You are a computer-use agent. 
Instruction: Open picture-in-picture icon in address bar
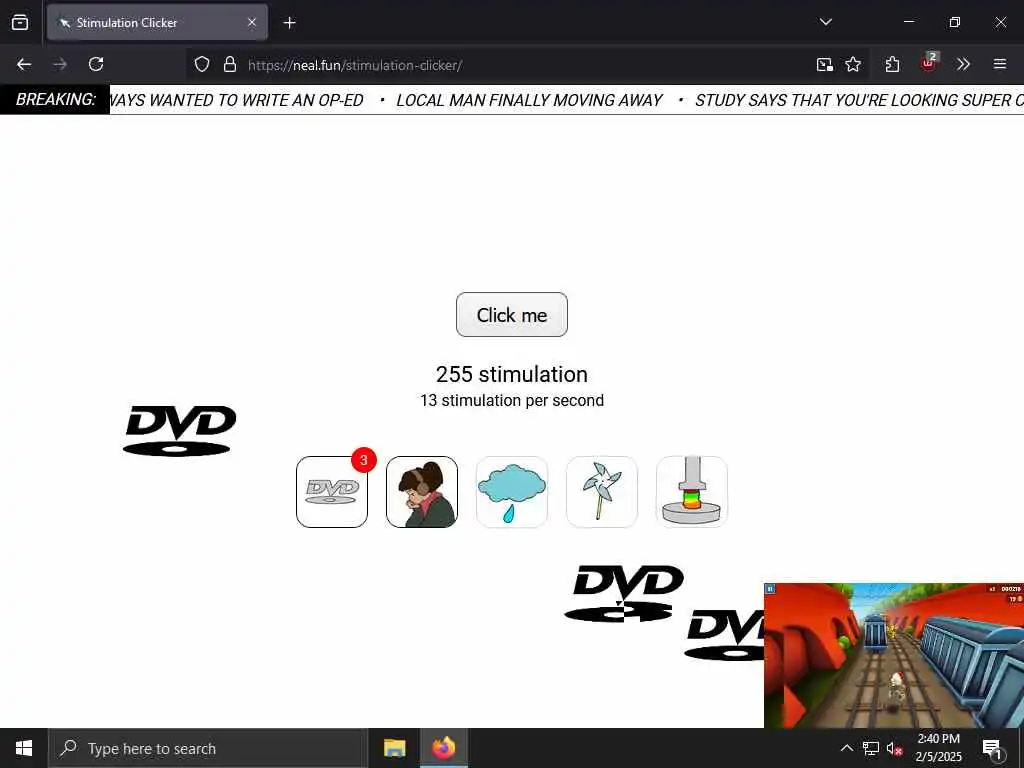pyautogui.click(x=825, y=64)
